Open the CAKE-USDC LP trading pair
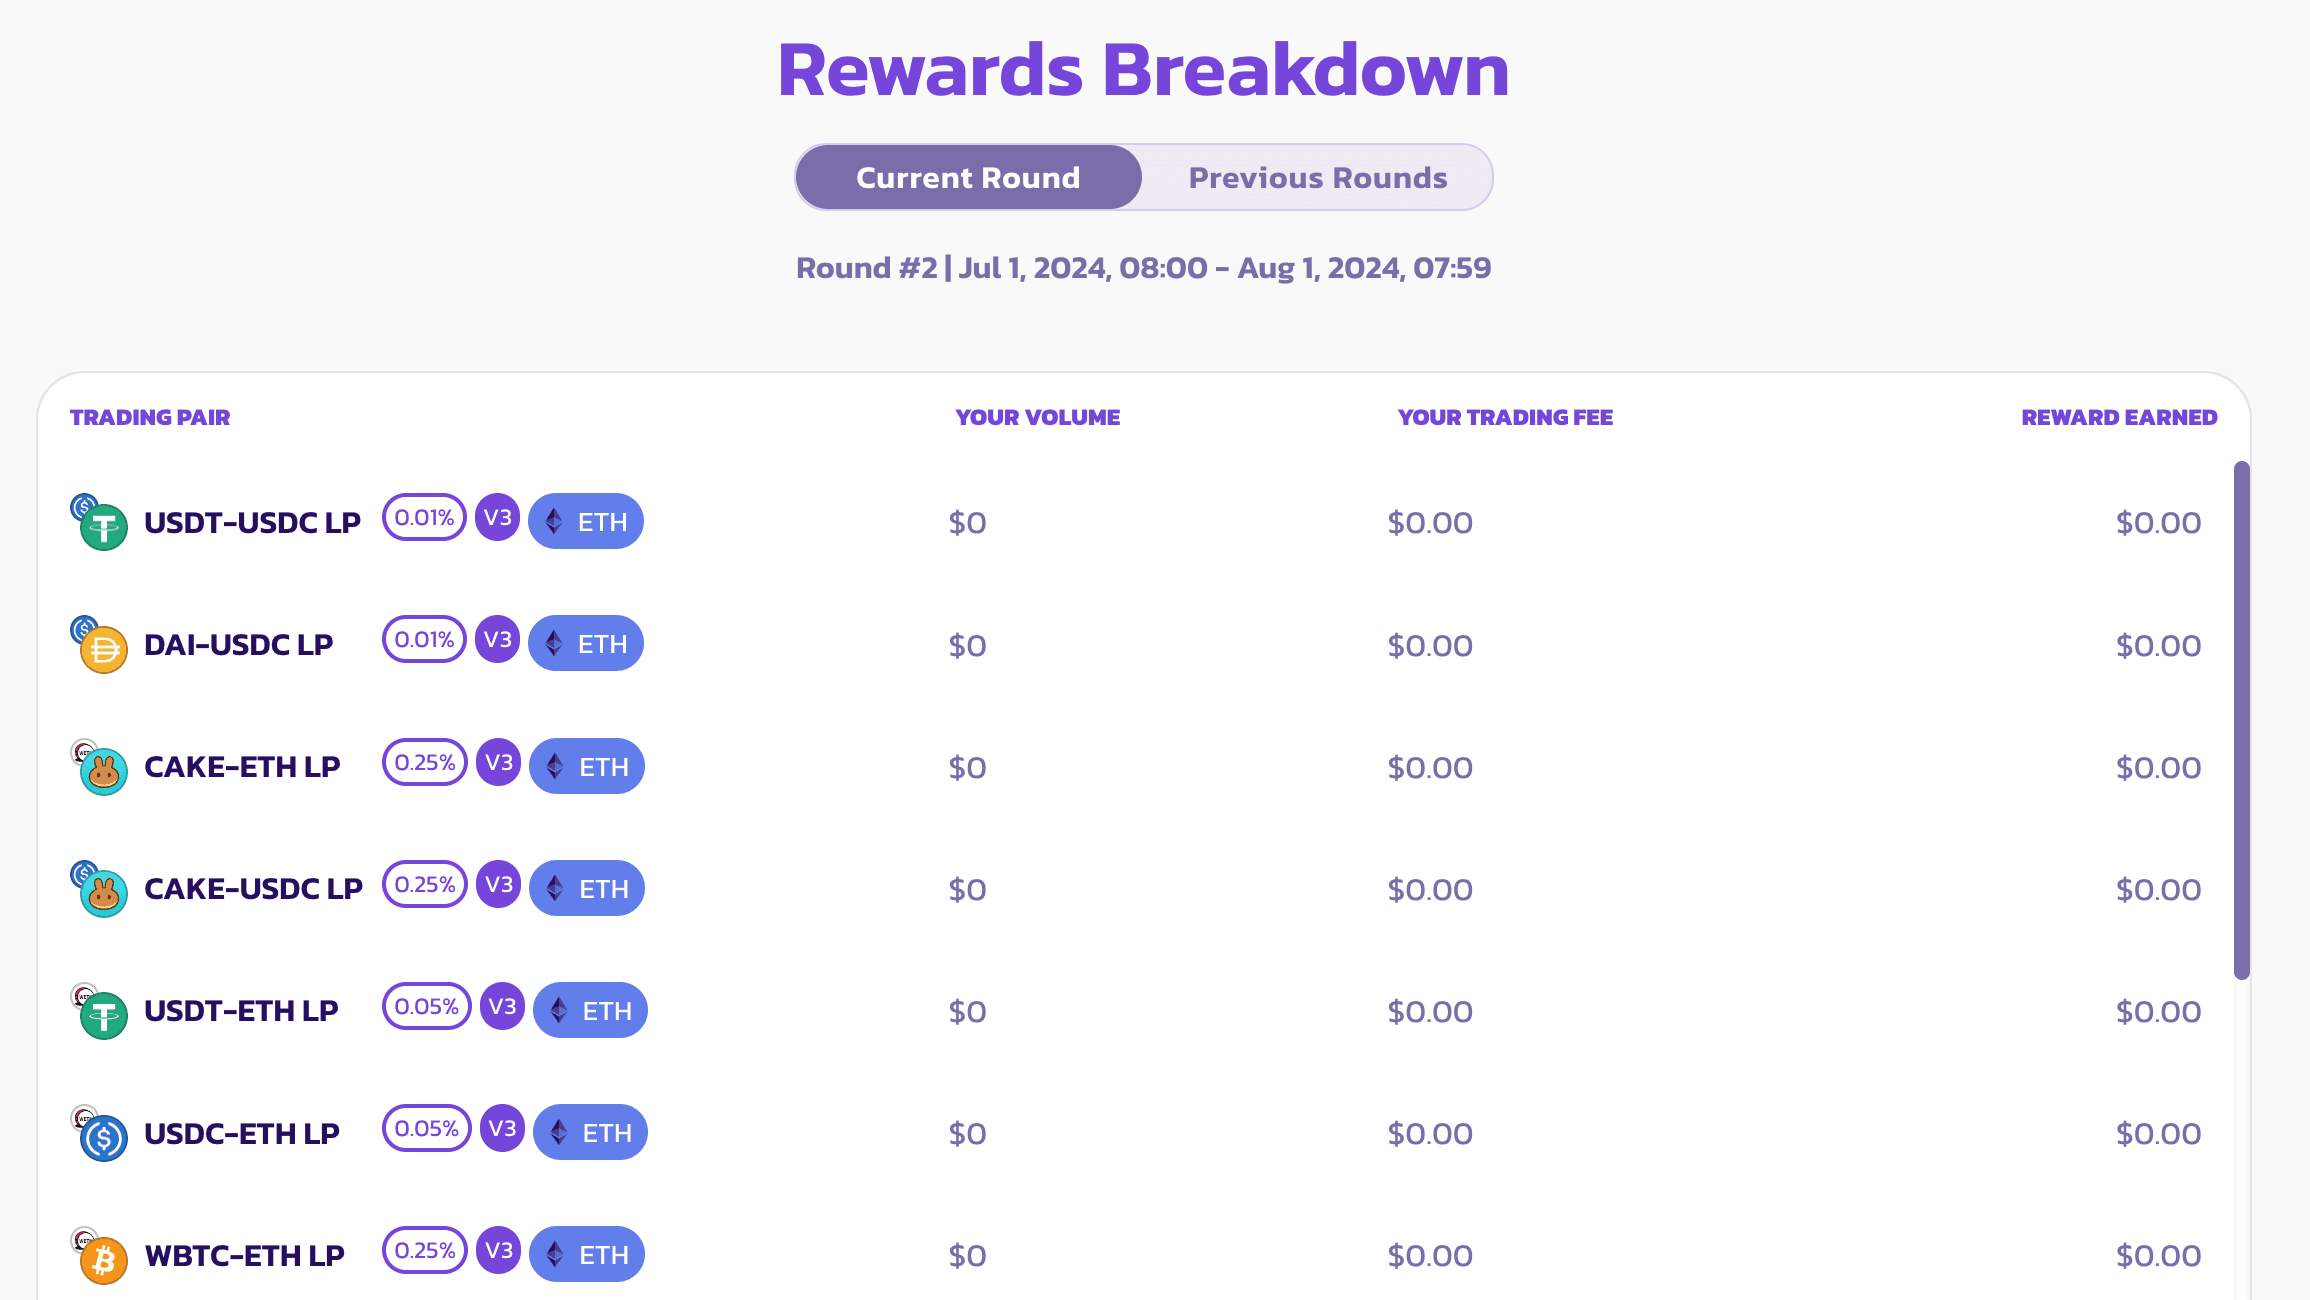 (253, 889)
